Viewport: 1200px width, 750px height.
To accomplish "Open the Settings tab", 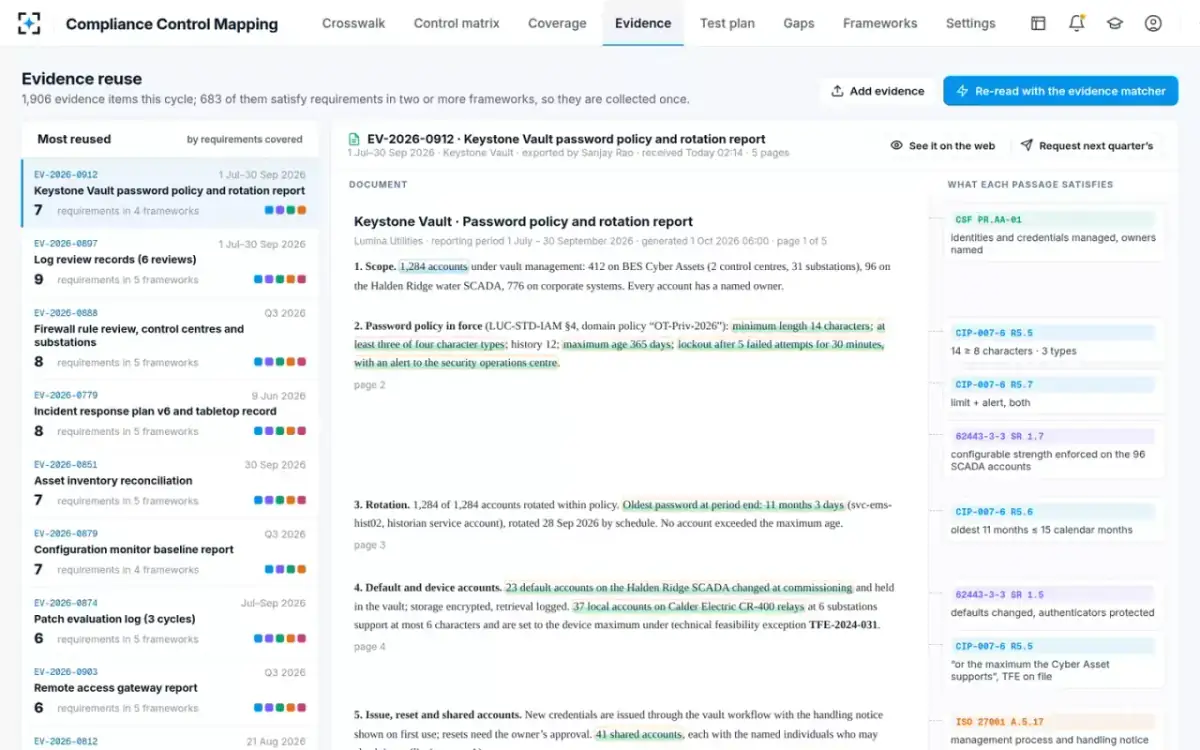I will click(970, 23).
